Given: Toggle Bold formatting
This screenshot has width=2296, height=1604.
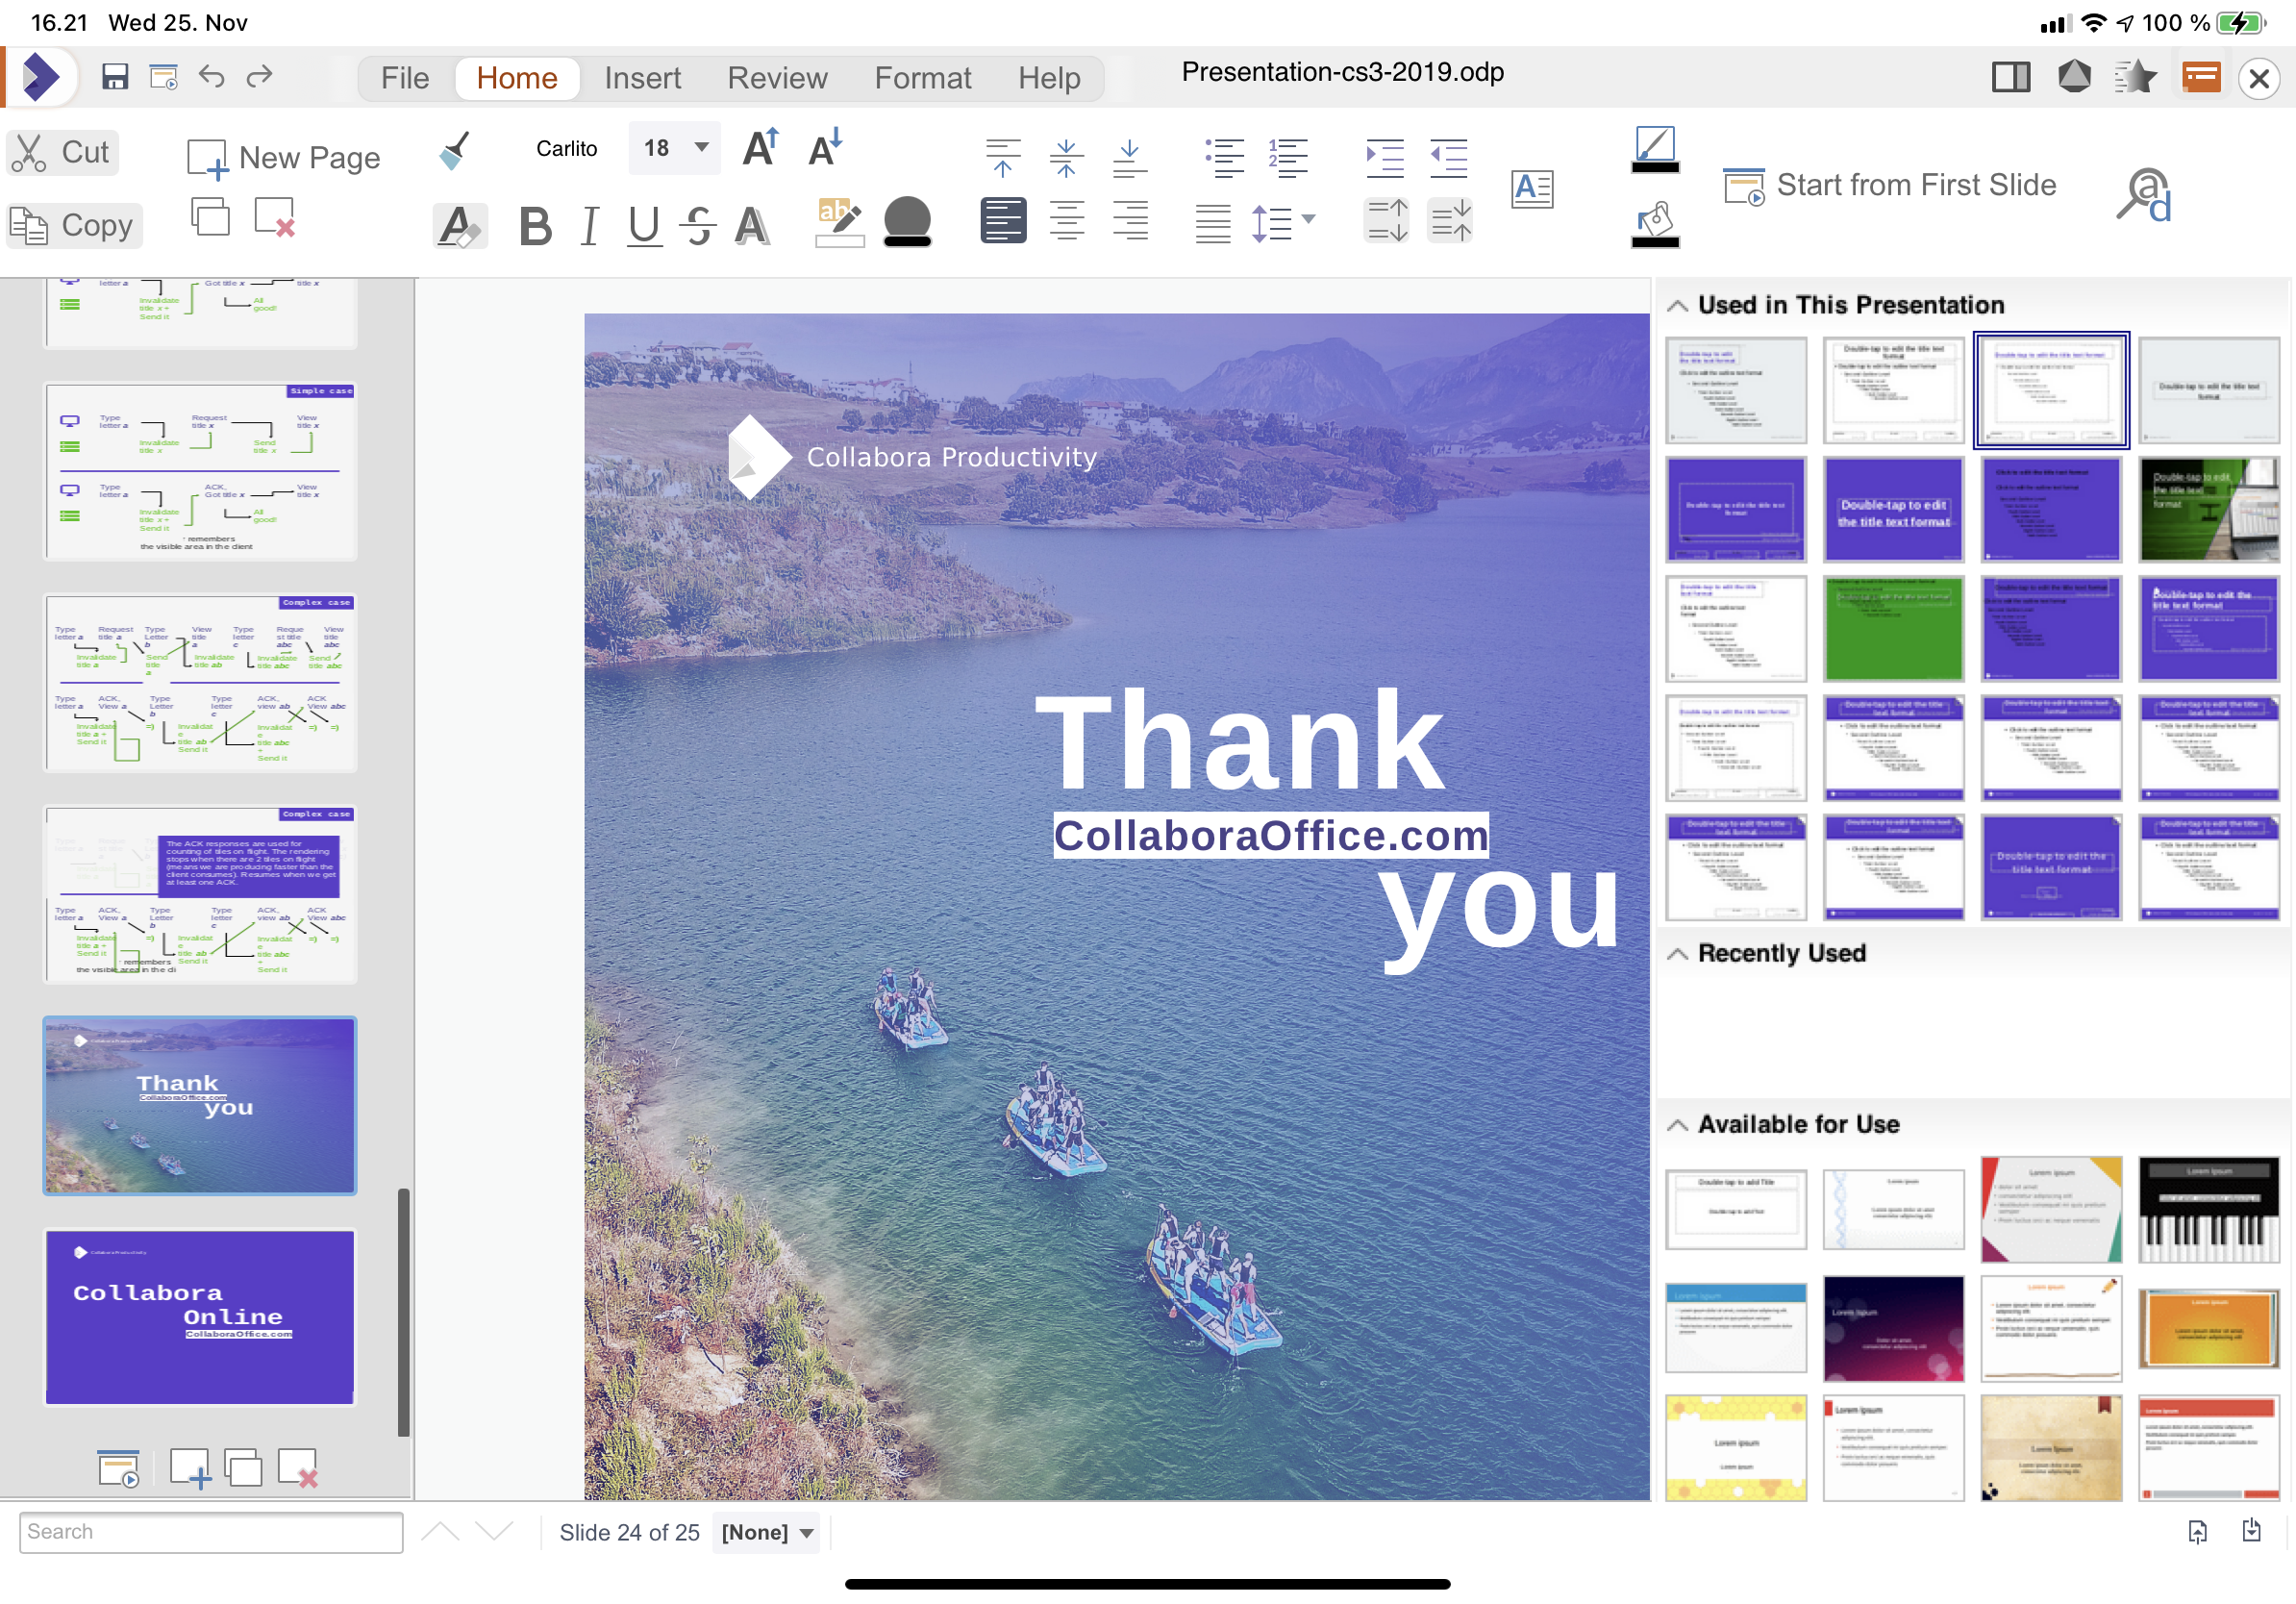Looking at the screenshot, I should point(536,226).
